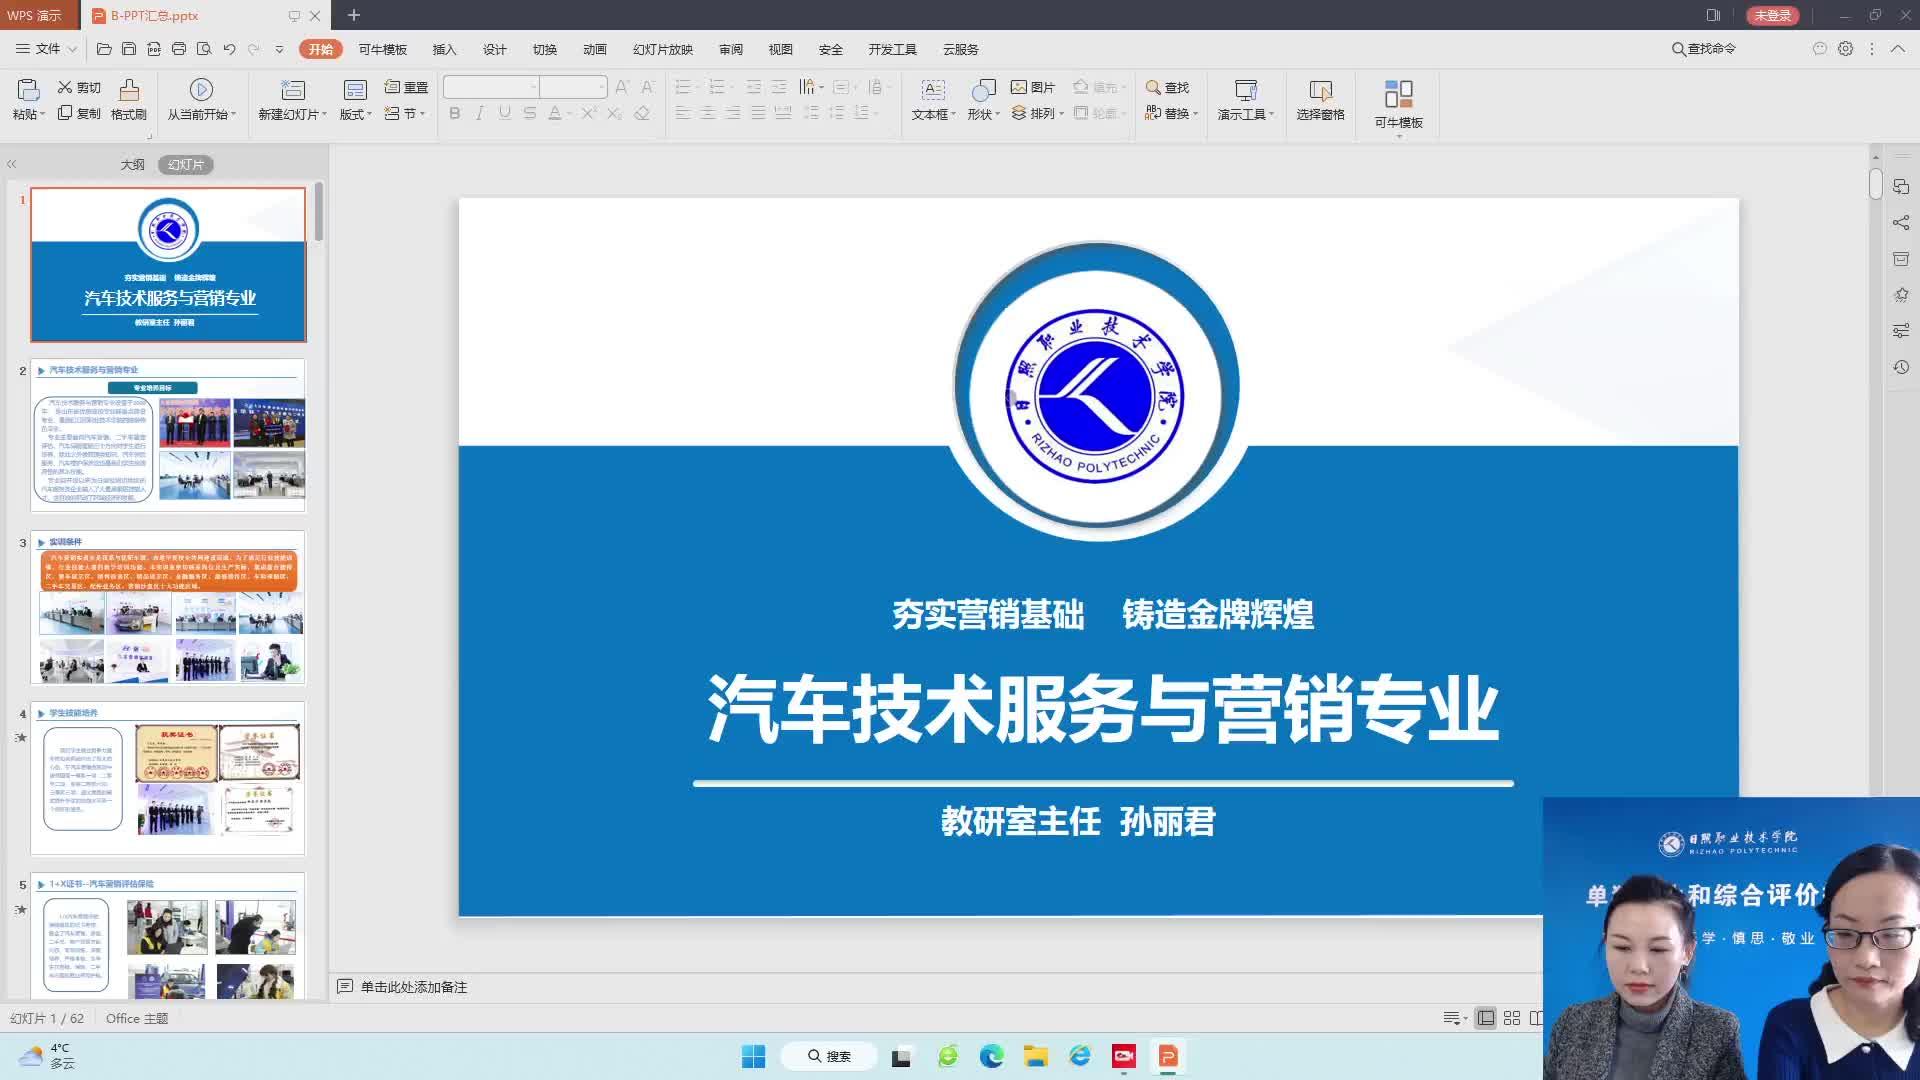The width and height of the screenshot is (1920, 1080).
Task: Select slide 2 thumbnail in panel
Action: click(168, 436)
